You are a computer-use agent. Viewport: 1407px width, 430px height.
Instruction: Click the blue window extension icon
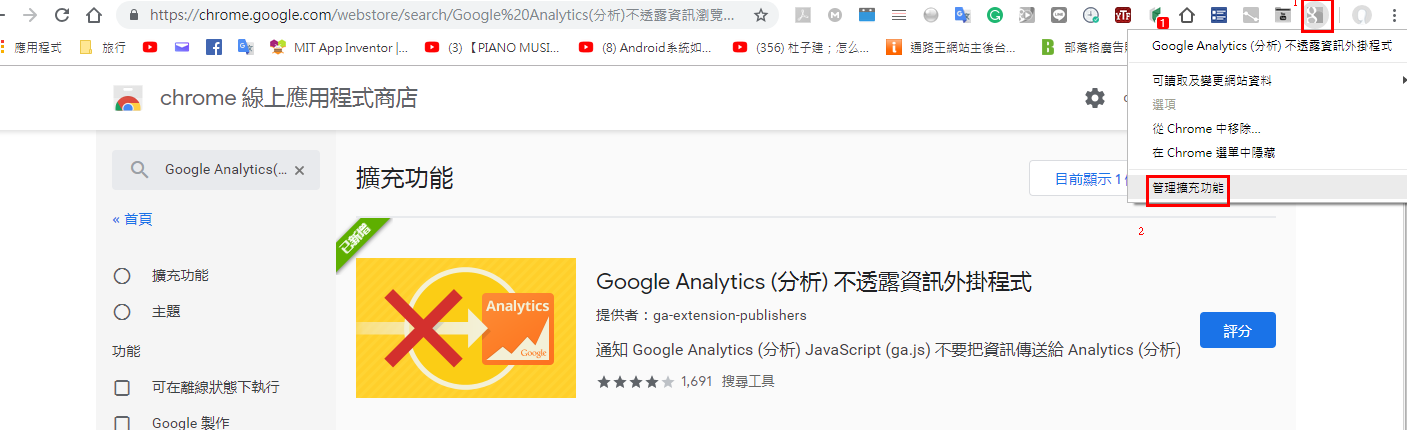pyautogui.click(x=867, y=15)
